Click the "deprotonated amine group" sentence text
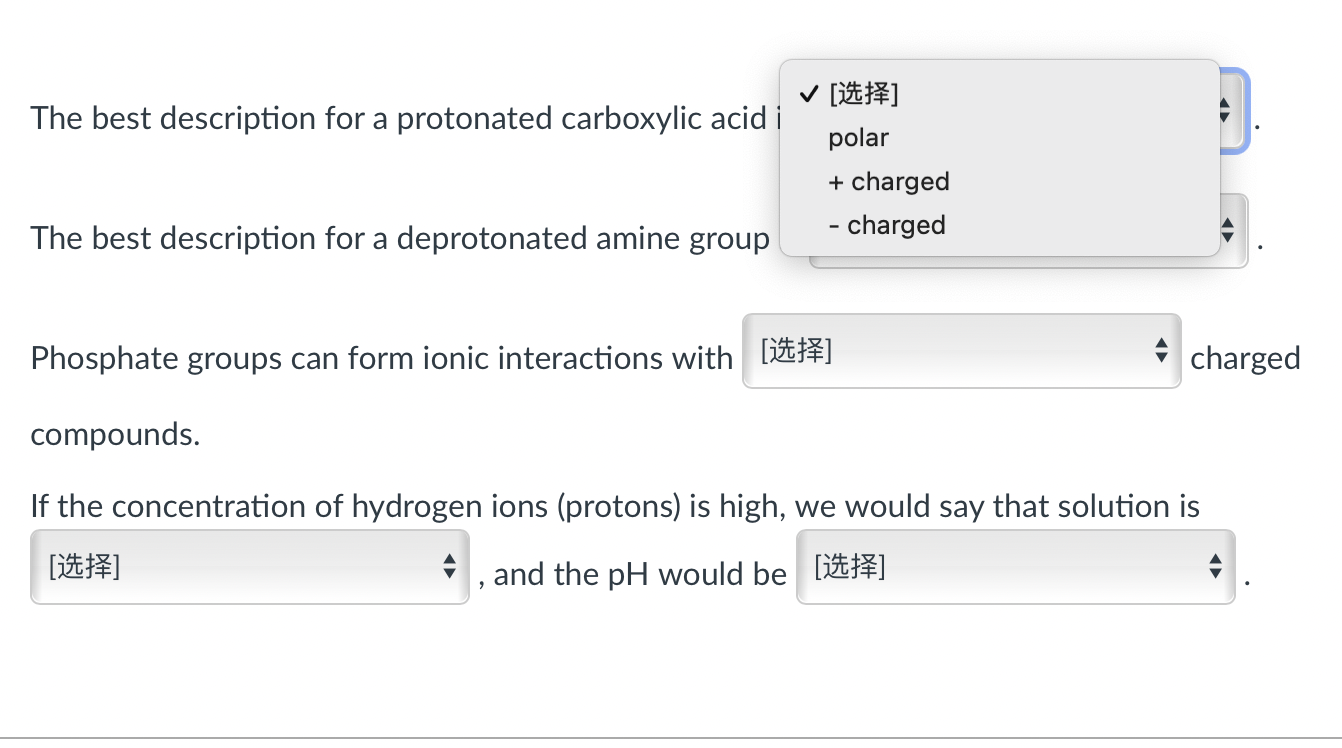The width and height of the screenshot is (1342, 748). (x=400, y=239)
